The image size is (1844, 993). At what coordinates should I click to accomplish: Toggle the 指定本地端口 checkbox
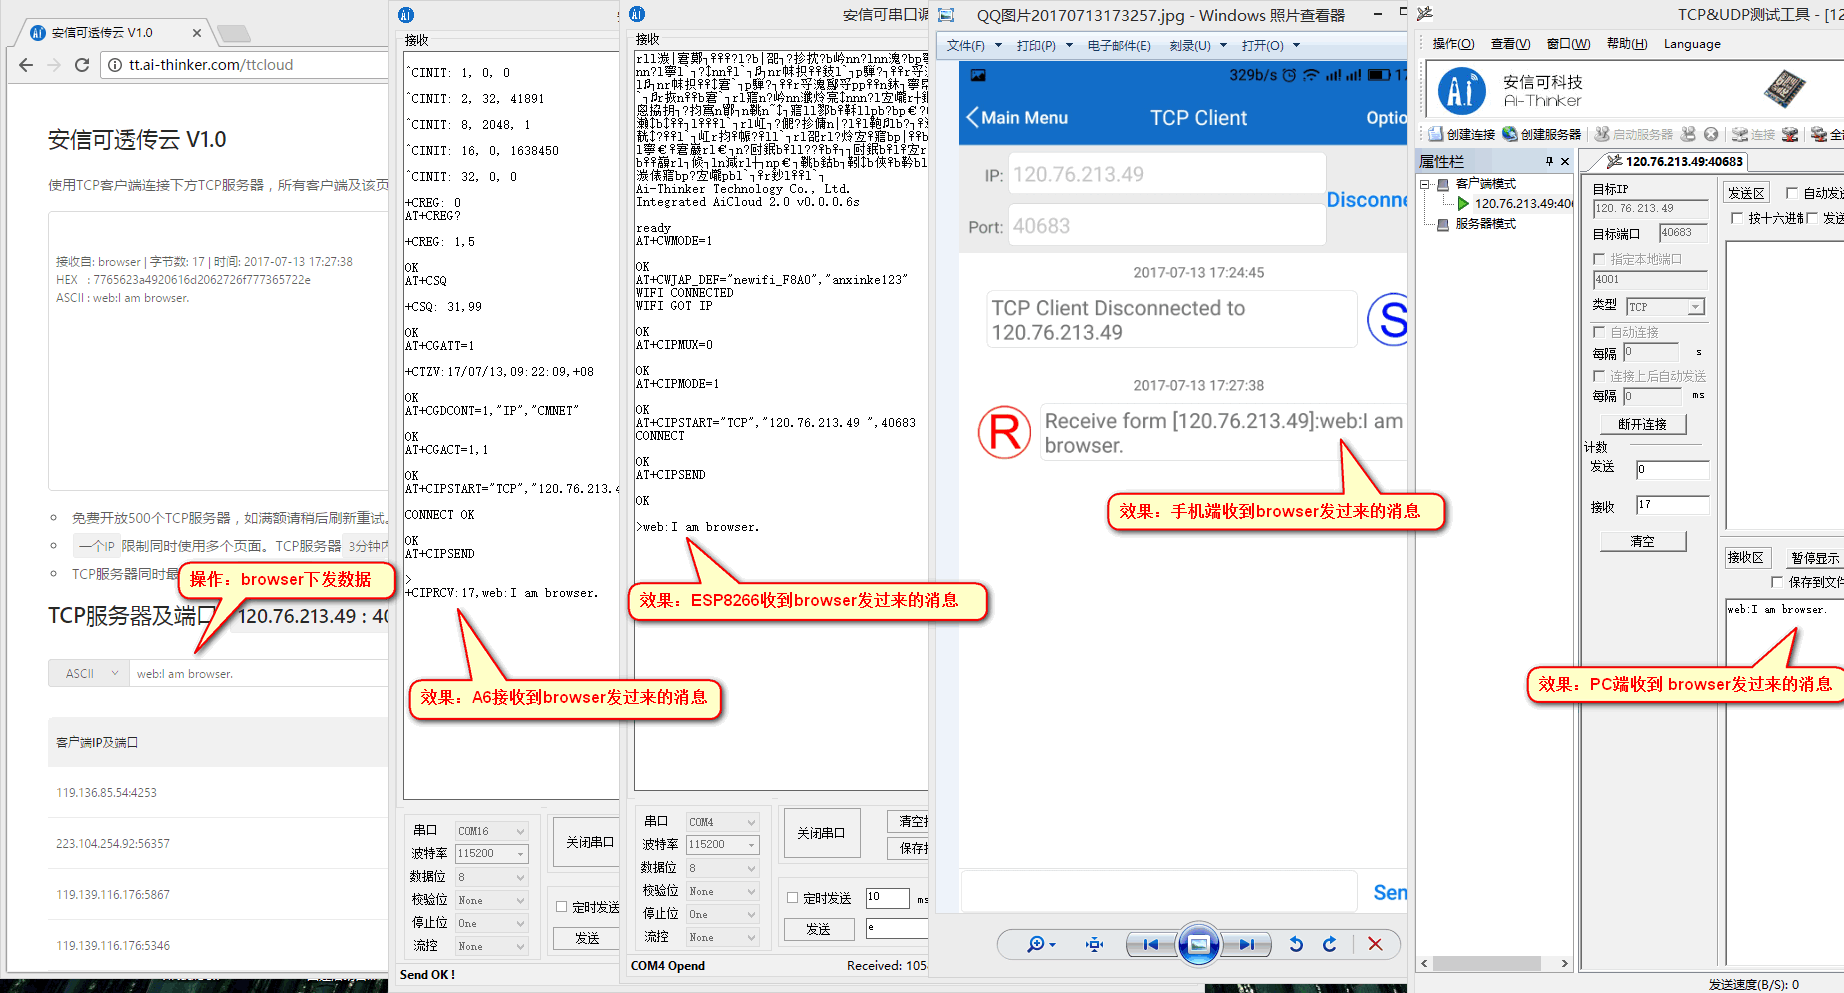1599,259
